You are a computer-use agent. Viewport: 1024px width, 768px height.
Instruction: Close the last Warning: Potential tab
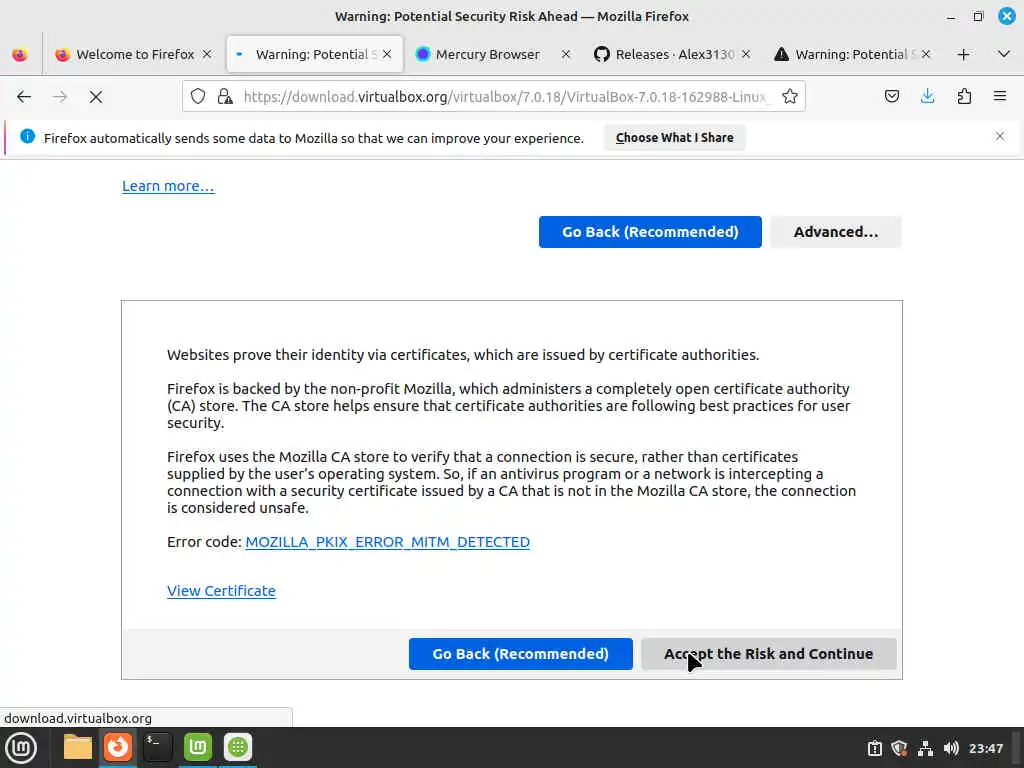[926, 54]
